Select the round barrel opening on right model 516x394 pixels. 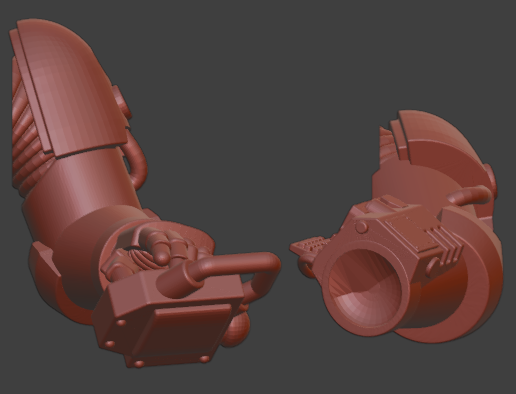366,289
